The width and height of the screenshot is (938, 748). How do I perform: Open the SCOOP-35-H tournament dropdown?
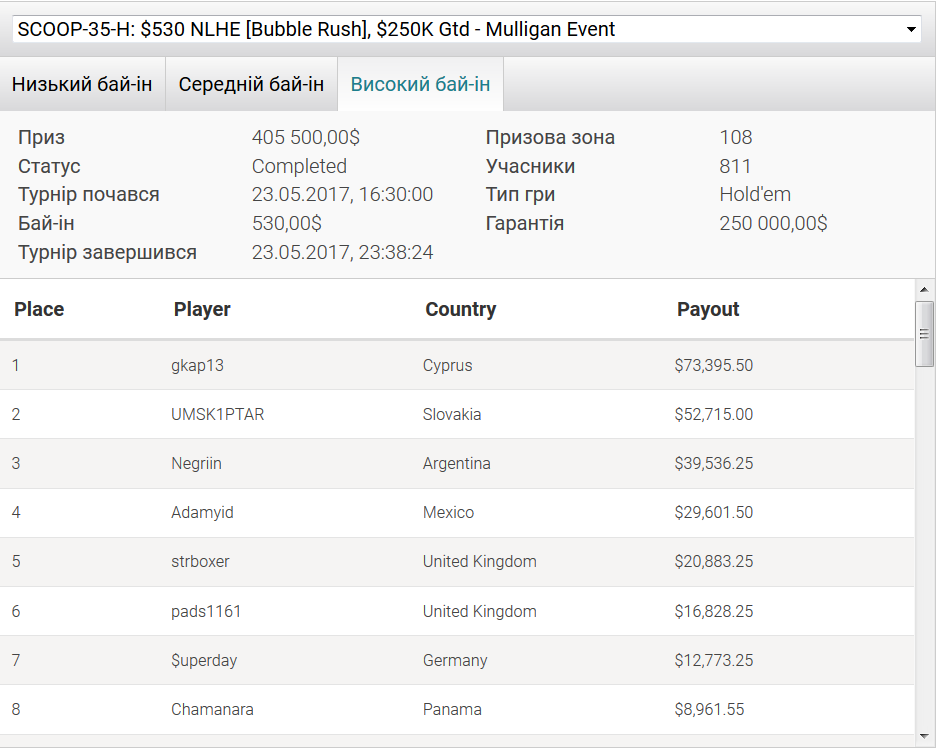(467, 30)
